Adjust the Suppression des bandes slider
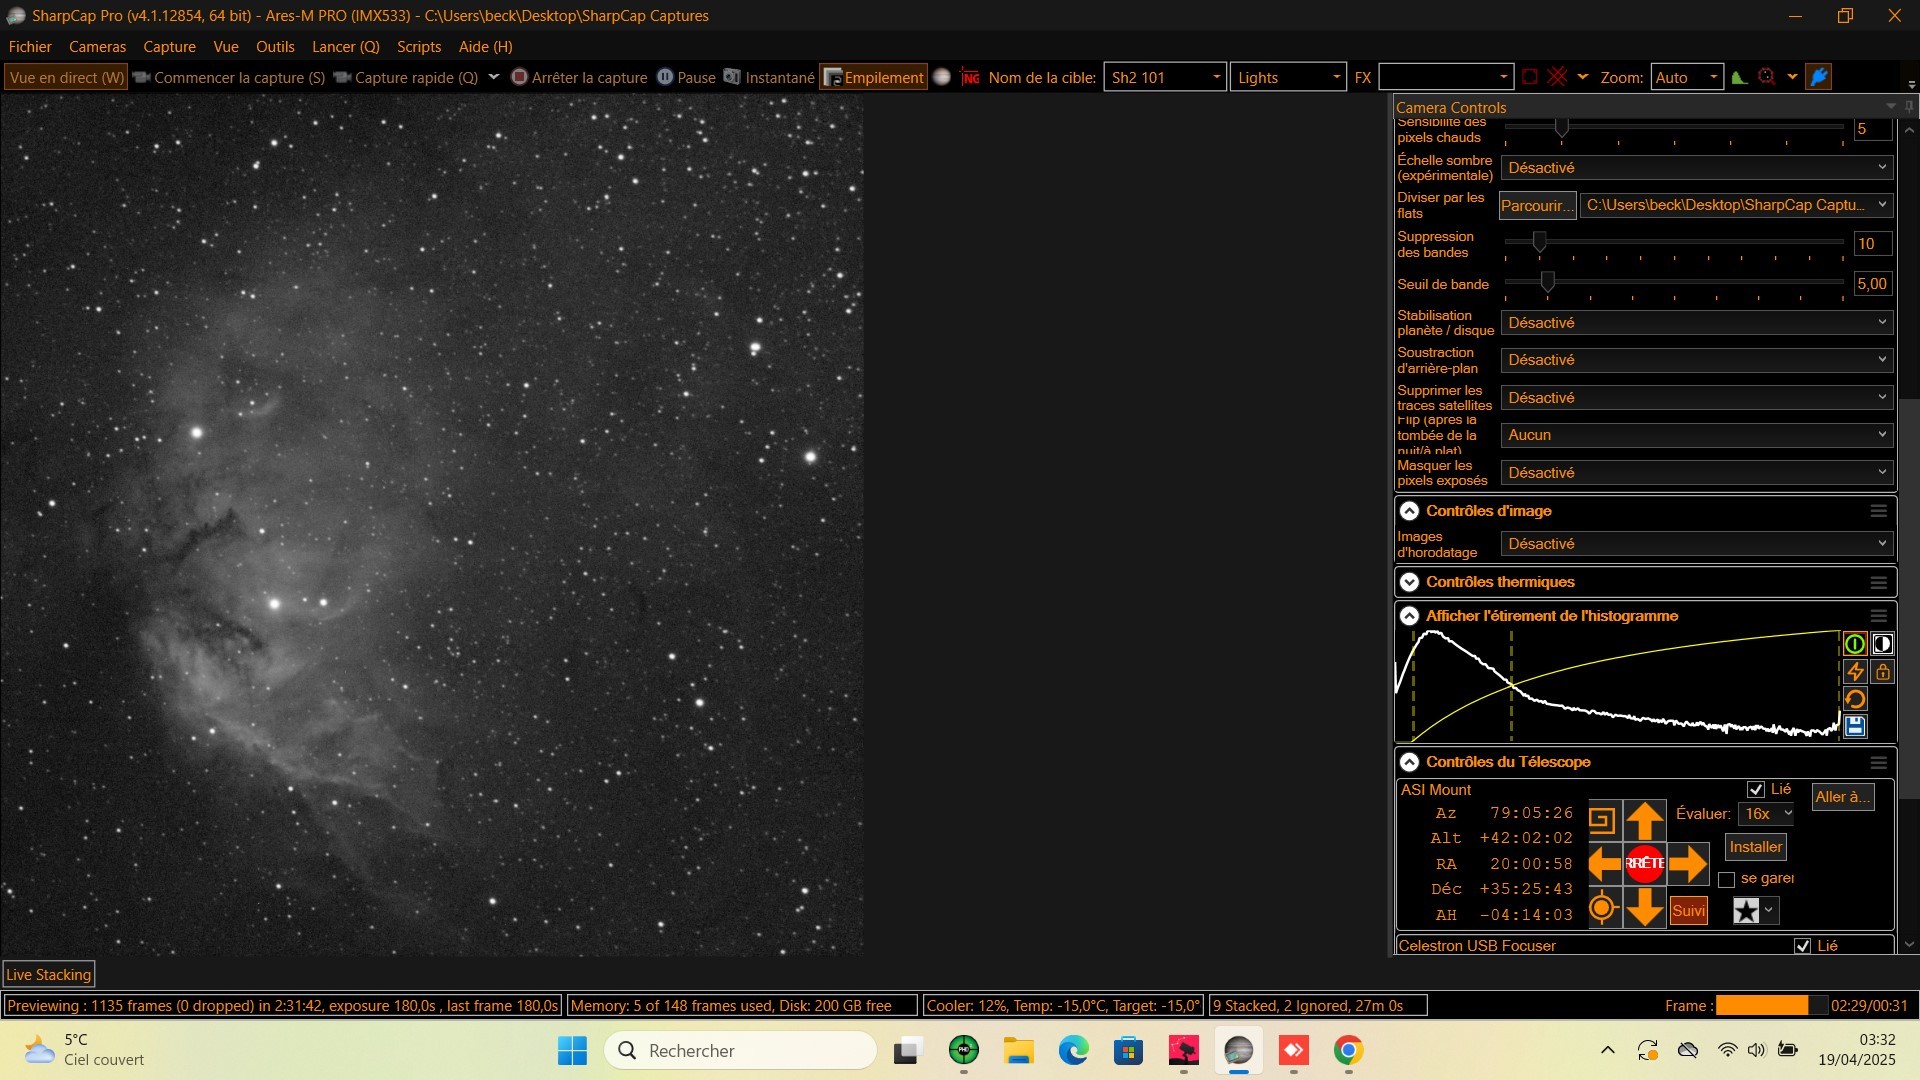1920x1080 pixels. 1540,242
